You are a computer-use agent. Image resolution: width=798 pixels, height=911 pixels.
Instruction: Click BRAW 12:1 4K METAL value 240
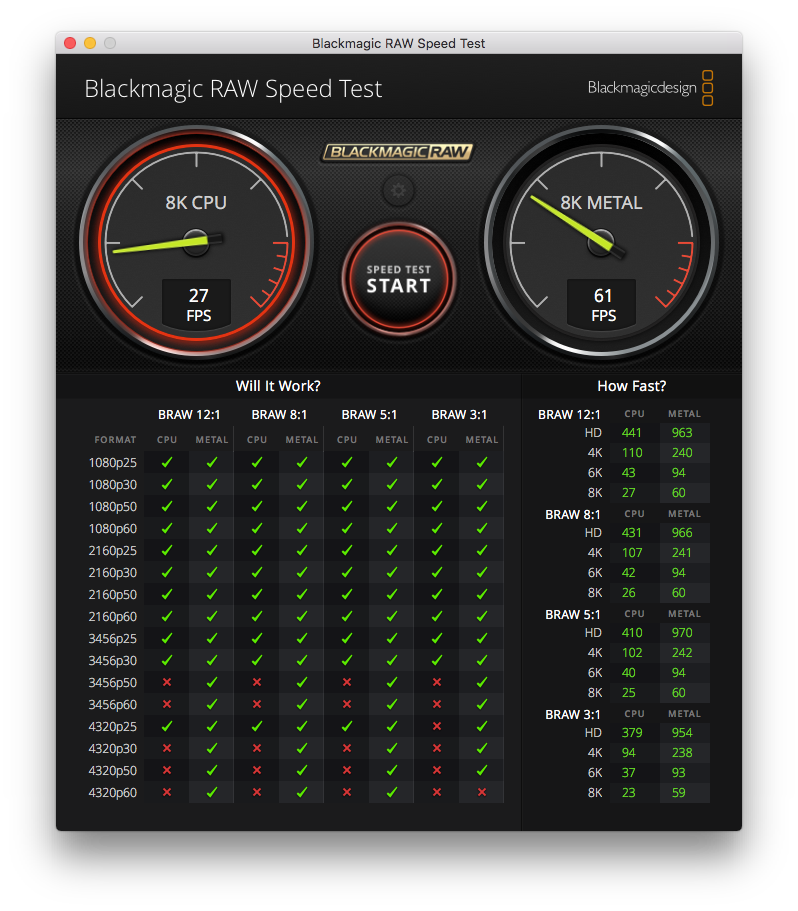[682, 453]
